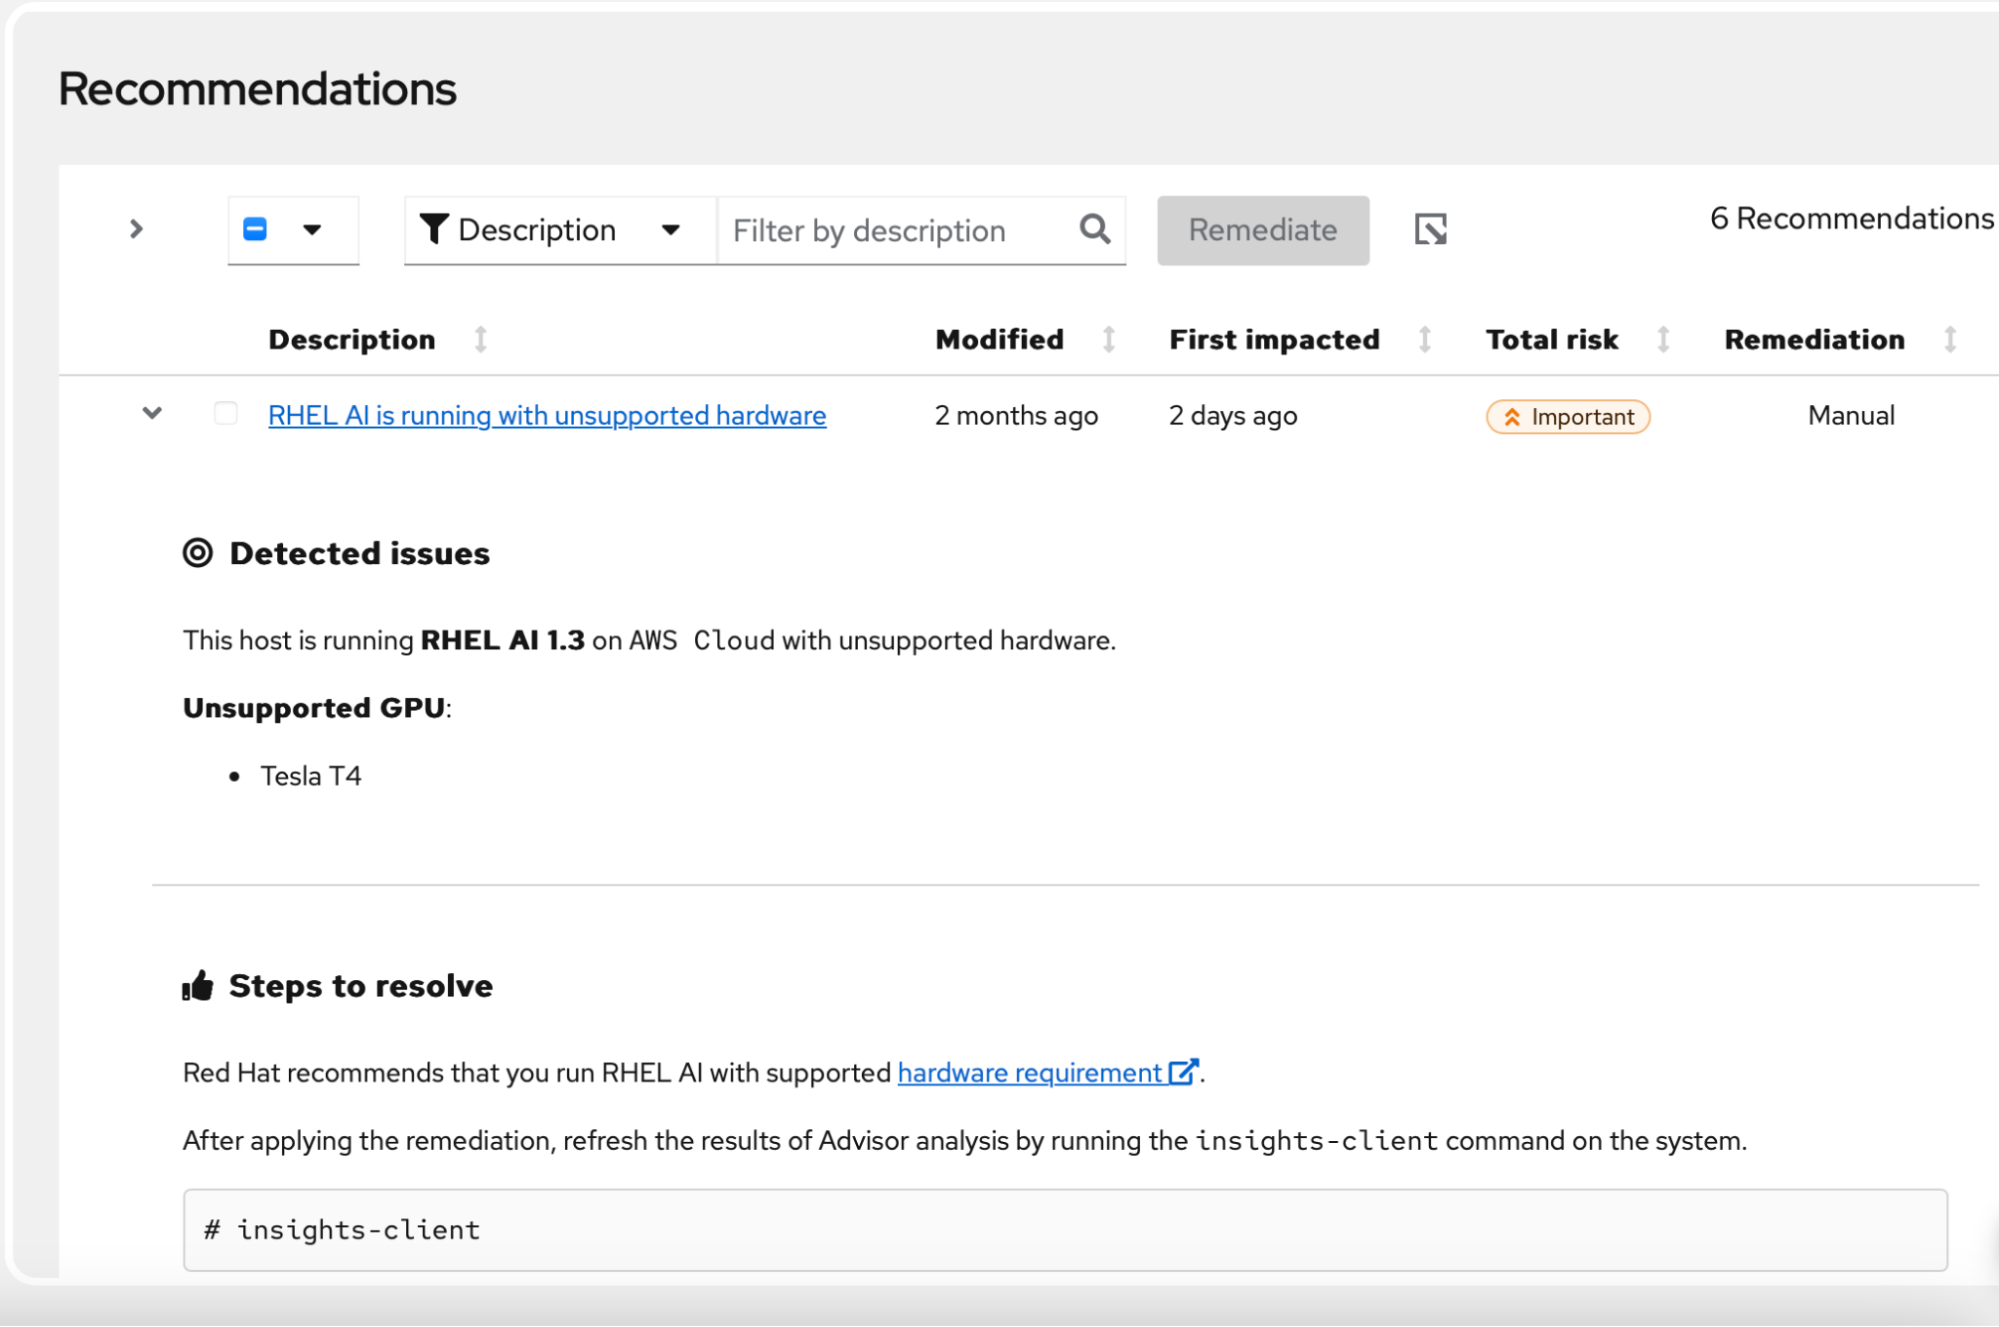Open the Description filter type dropdown
Viewport: 1999px width, 1327px height.
671,230
